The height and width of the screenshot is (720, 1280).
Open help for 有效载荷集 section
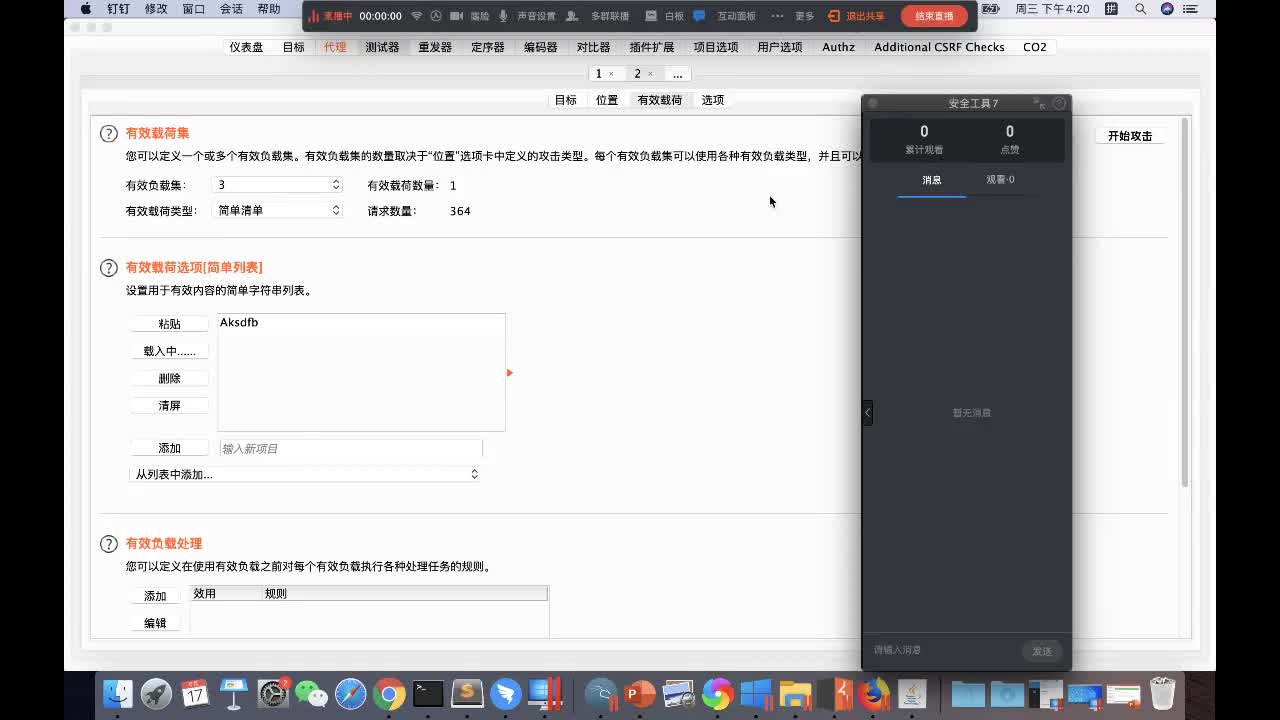tap(109, 134)
